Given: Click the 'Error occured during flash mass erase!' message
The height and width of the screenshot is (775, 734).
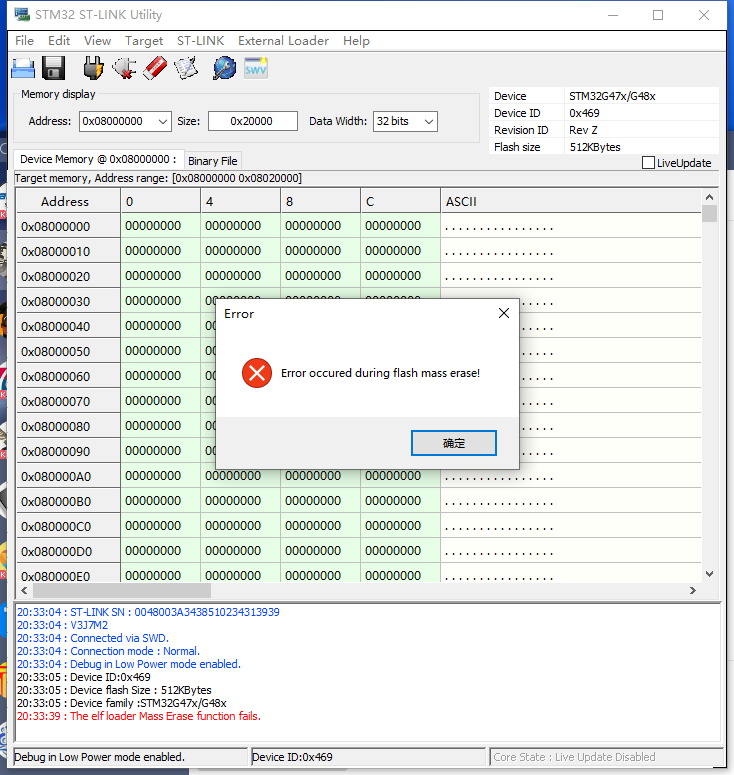Looking at the screenshot, I should pos(381,373).
